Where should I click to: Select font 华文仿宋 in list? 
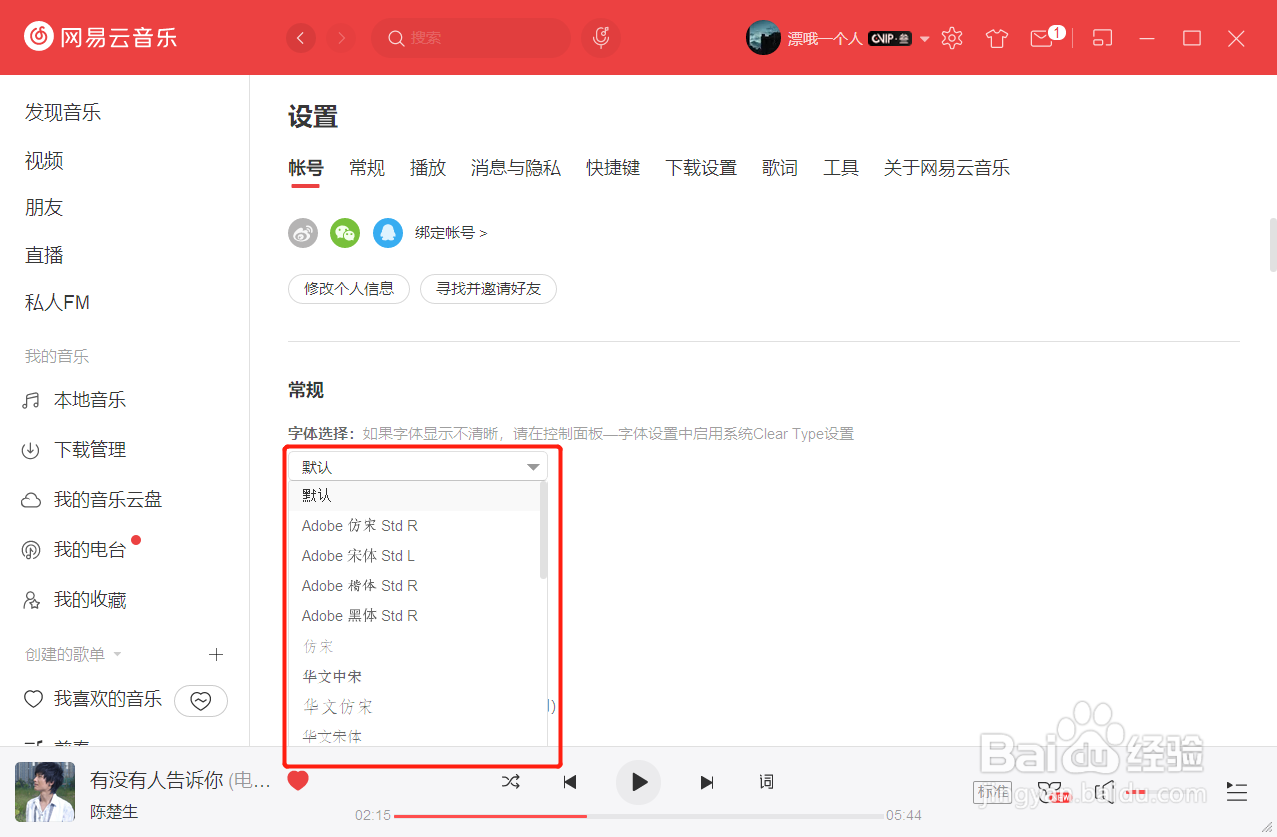pyautogui.click(x=414, y=707)
